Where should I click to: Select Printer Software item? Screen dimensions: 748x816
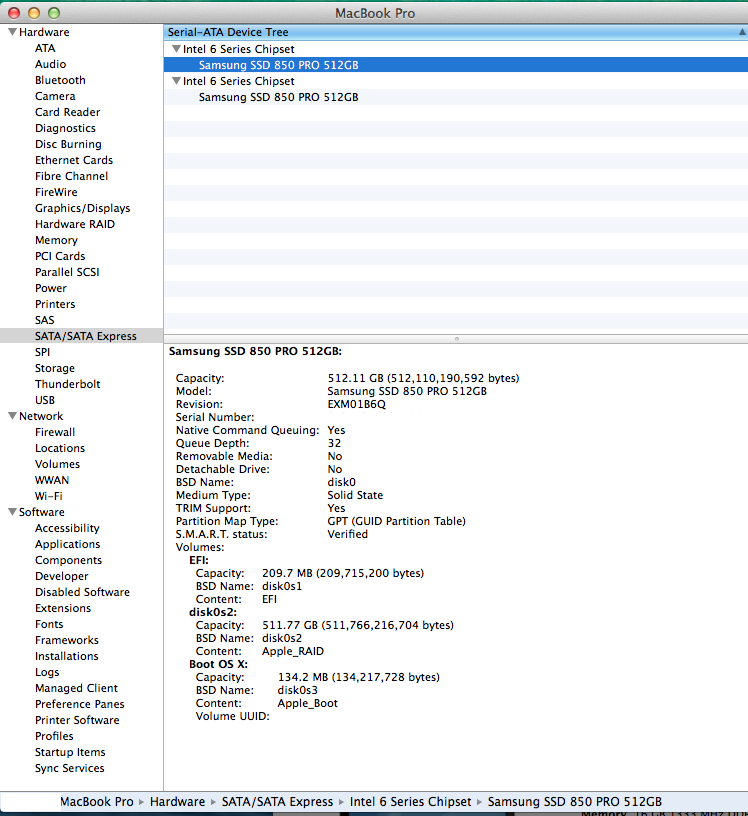pos(77,720)
